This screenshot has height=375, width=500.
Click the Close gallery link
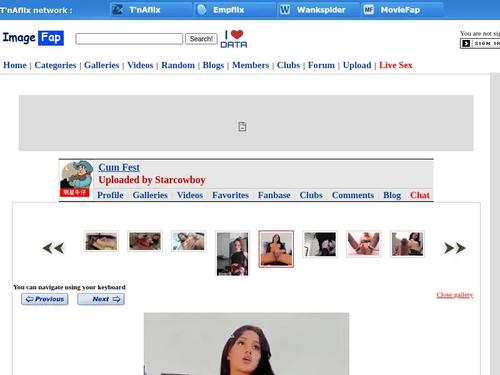click(455, 295)
